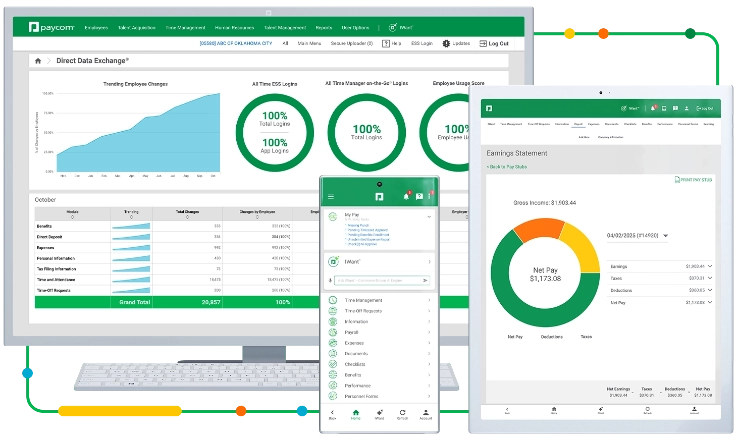Click the home icon beside Direct Data Exchange
This screenshot has width=740, height=440.
click(39, 61)
